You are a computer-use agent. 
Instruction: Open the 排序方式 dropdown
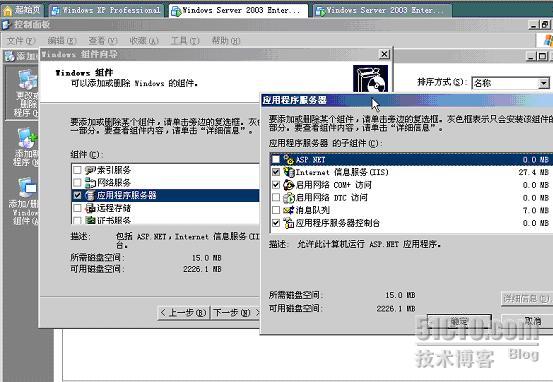point(544,83)
